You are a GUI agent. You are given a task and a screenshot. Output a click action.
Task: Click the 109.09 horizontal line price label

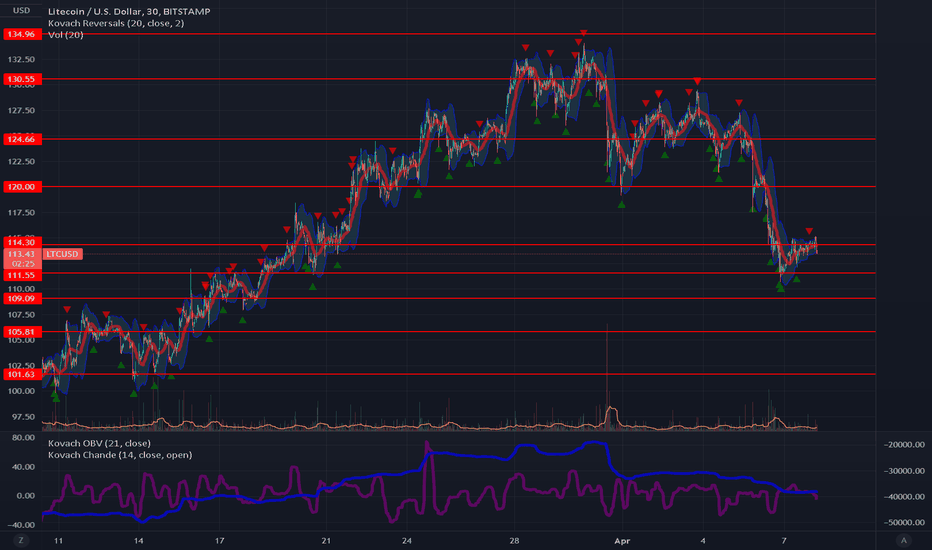[x=22, y=298]
